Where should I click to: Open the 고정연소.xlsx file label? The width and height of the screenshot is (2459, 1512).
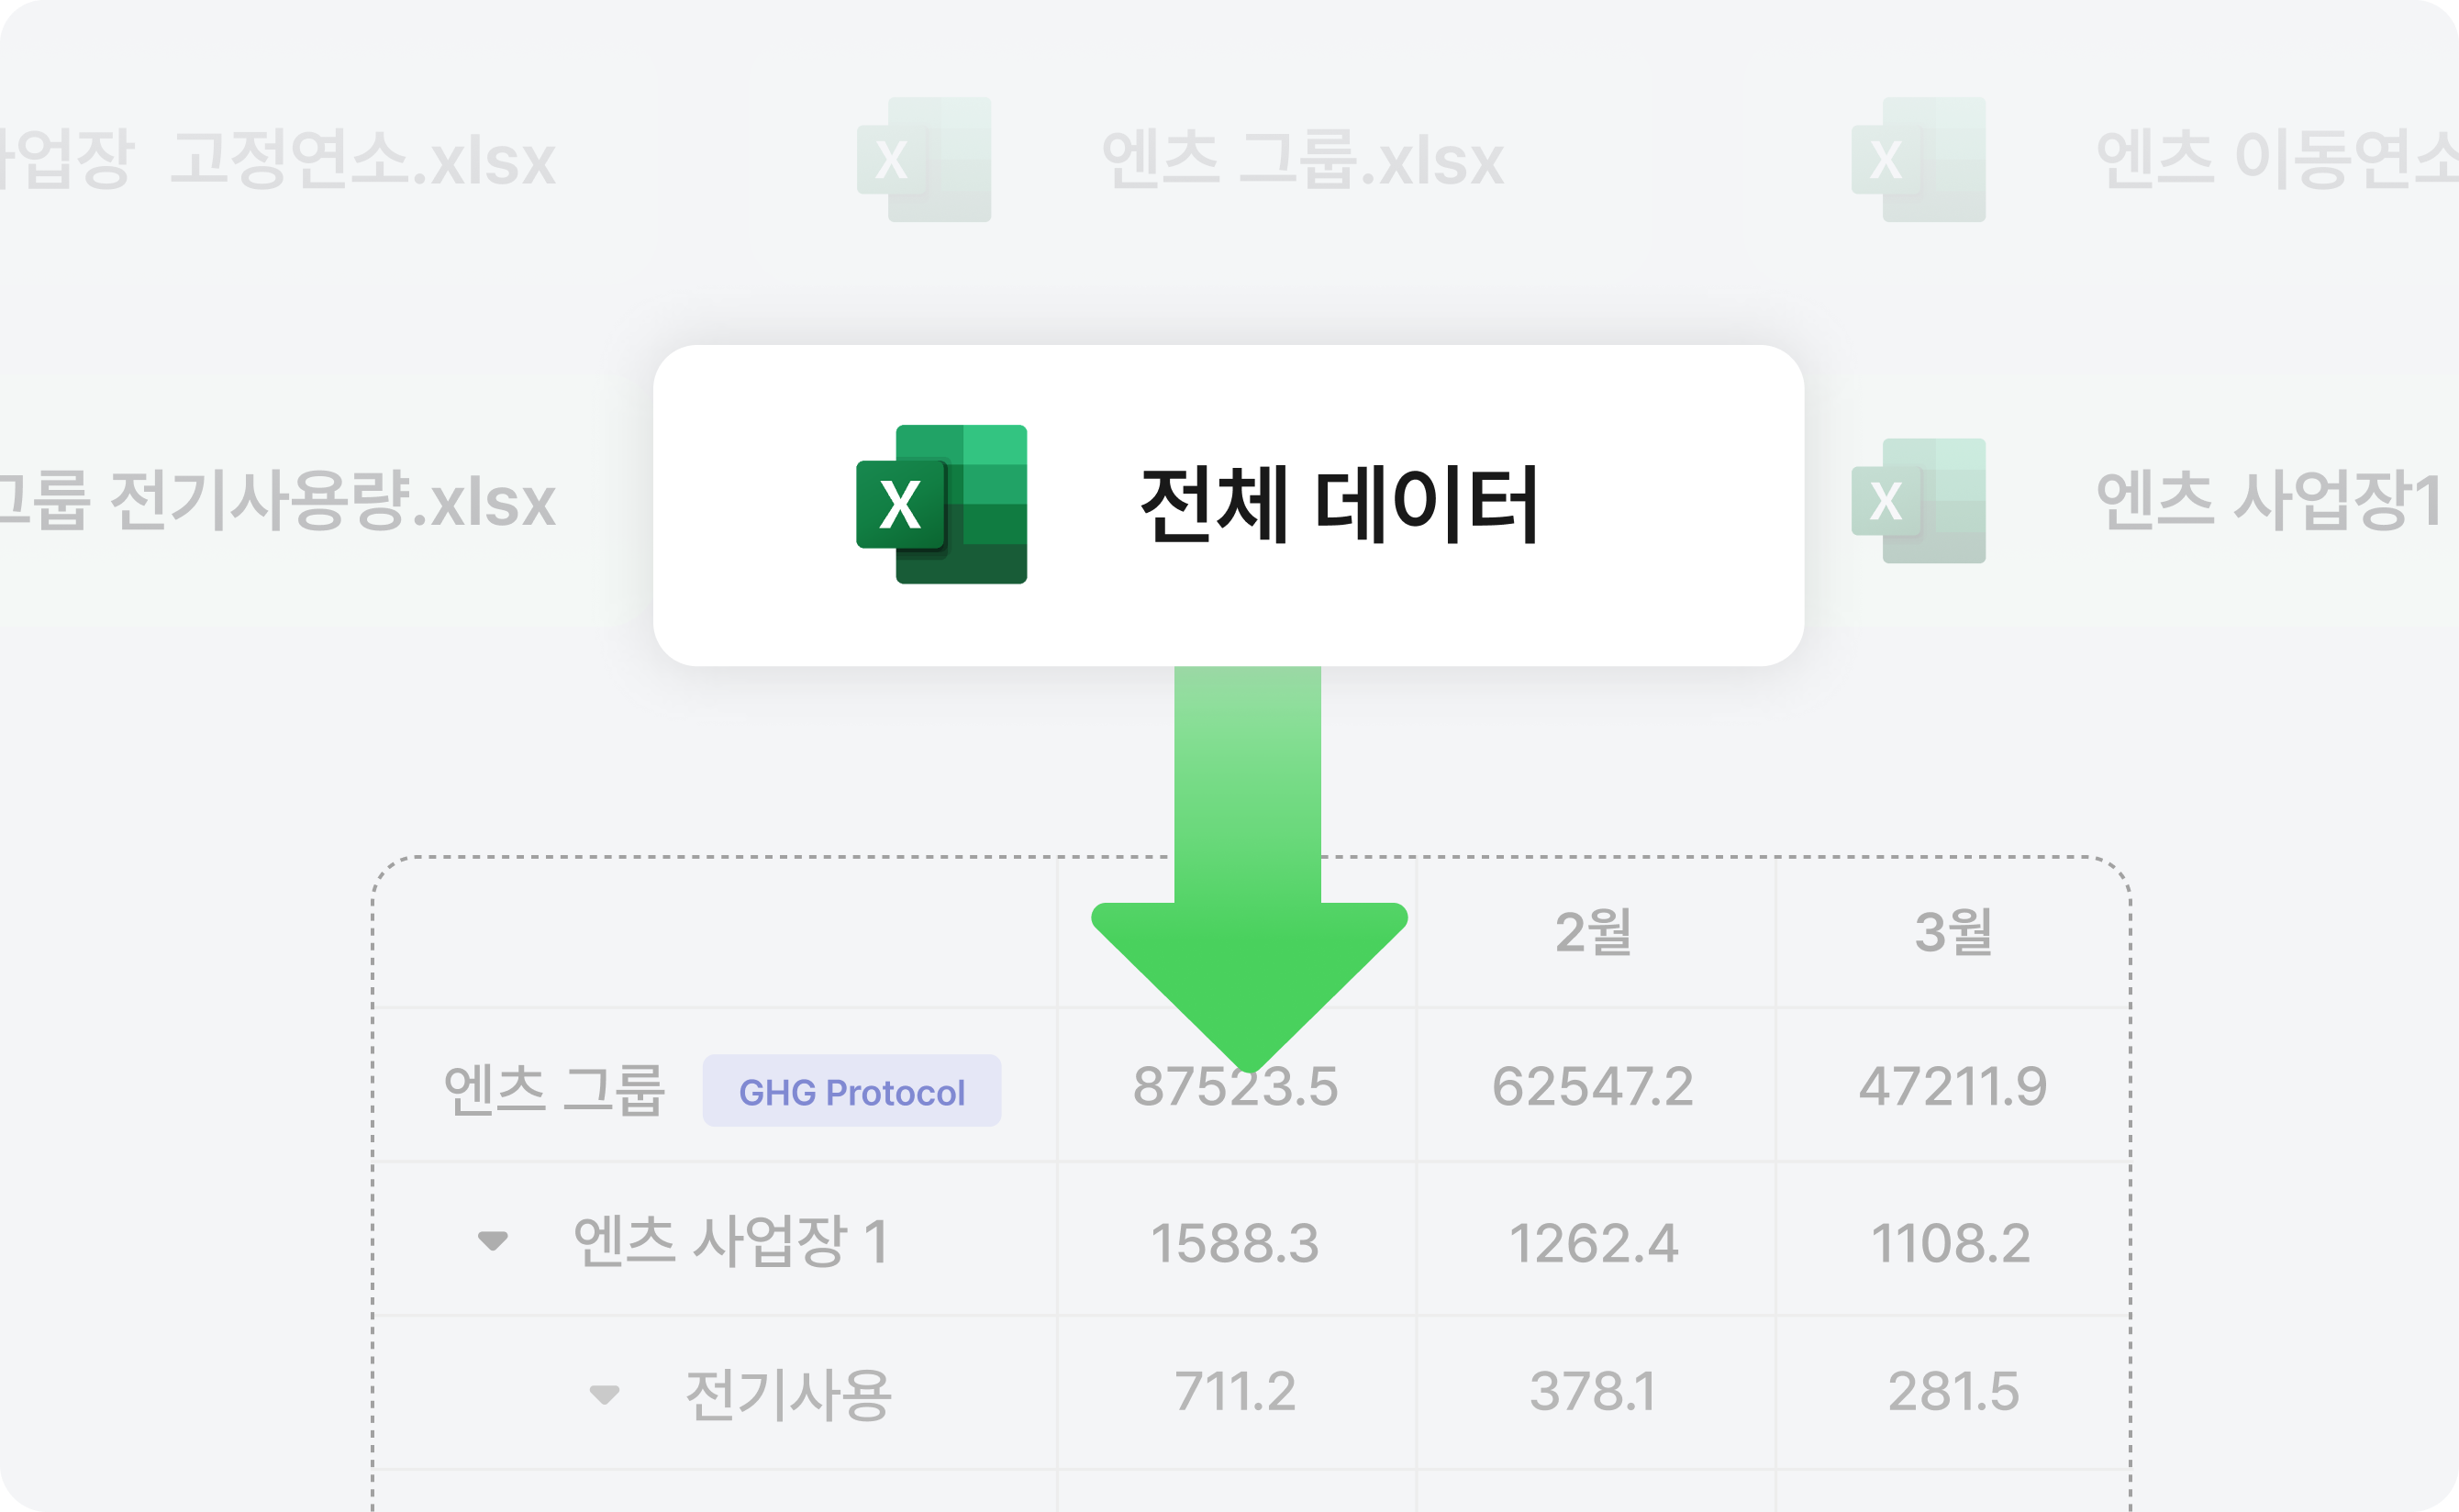[x=362, y=160]
